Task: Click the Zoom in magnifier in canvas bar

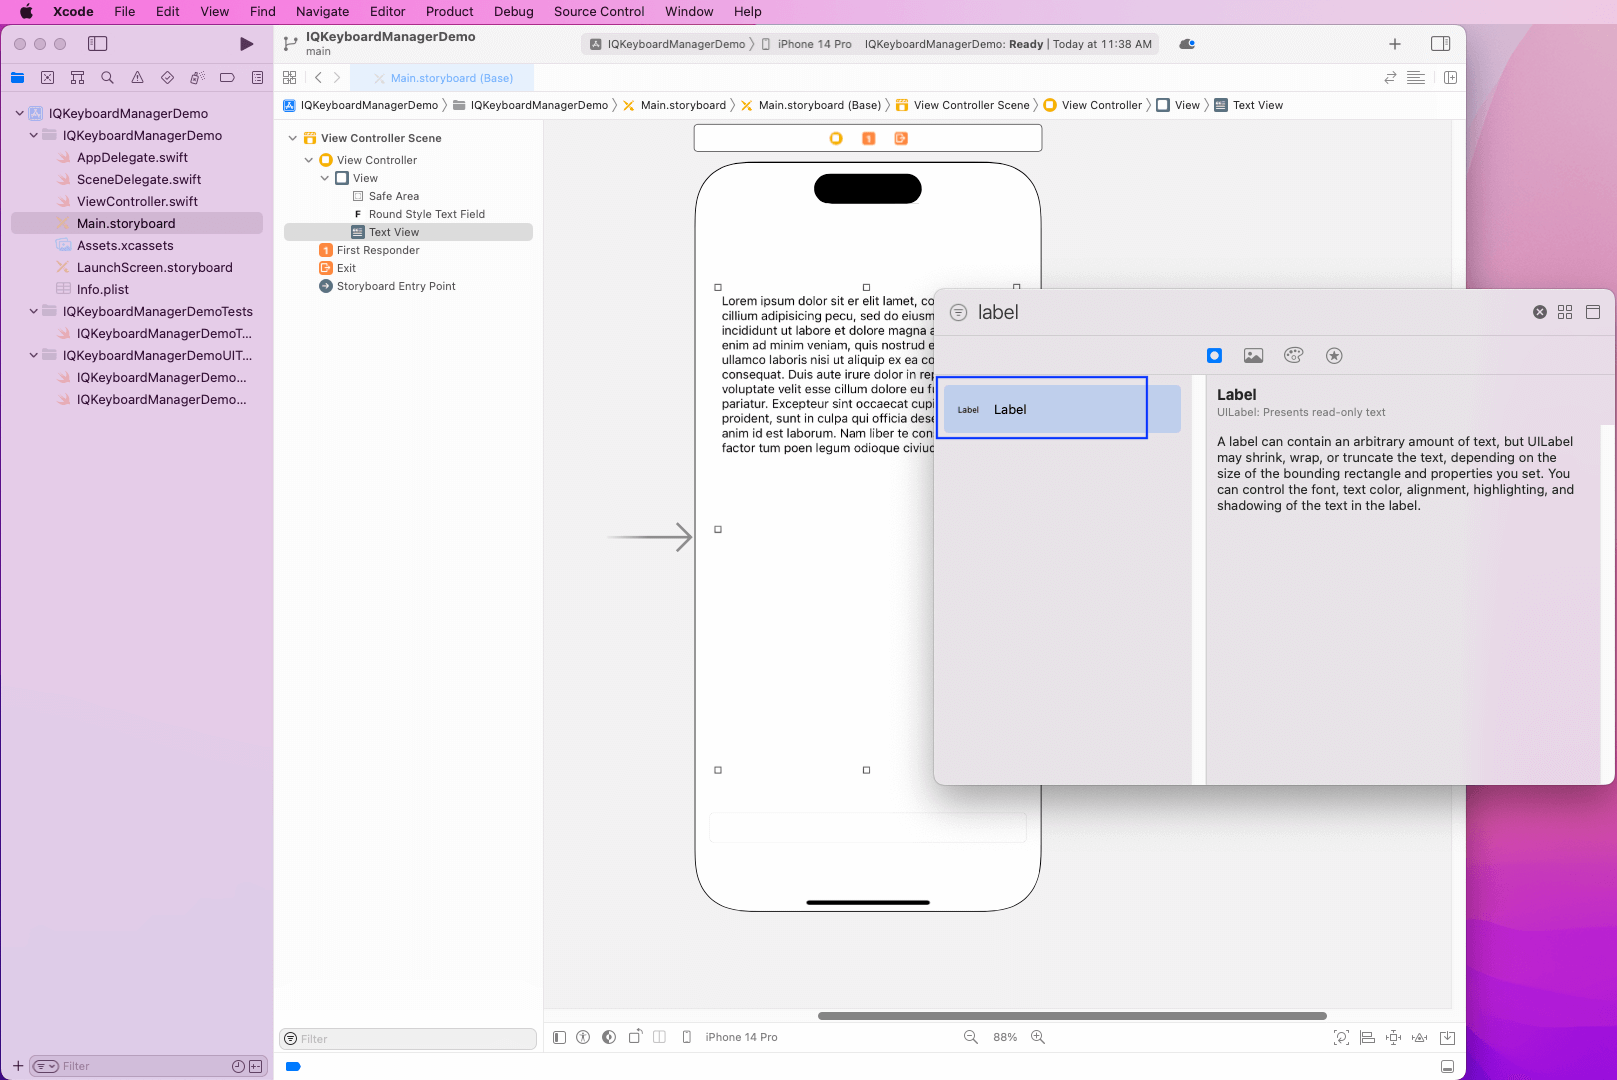Action: coord(1038,1038)
